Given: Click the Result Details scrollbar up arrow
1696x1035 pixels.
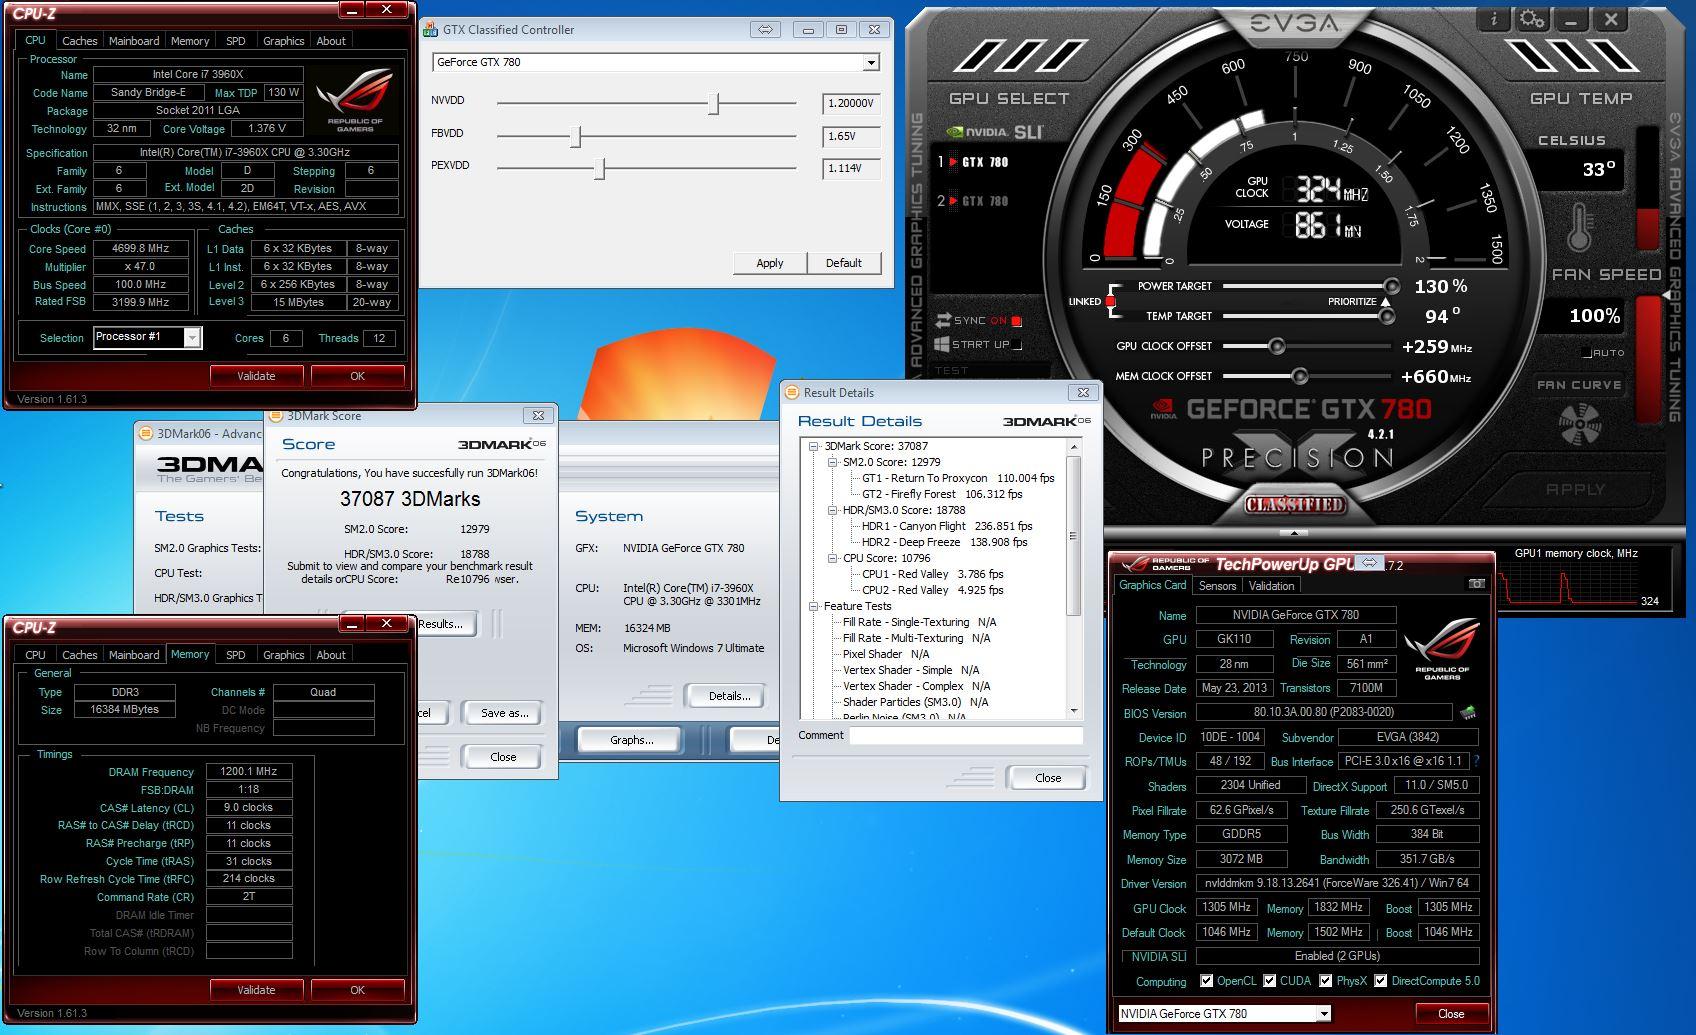Looking at the screenshot, I should 1074,447.
